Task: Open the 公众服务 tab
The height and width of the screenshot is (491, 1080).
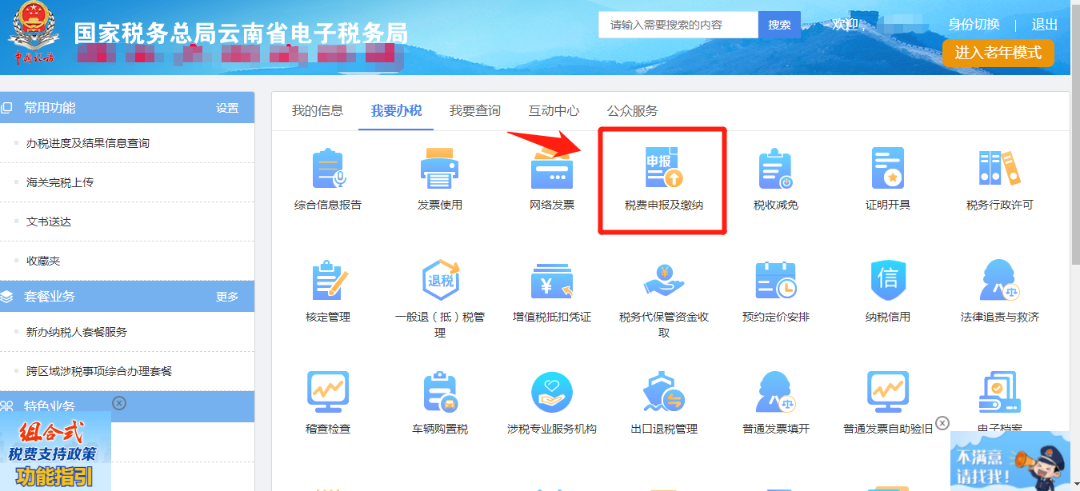Action: pyautogui.click(x=632, y=111)
